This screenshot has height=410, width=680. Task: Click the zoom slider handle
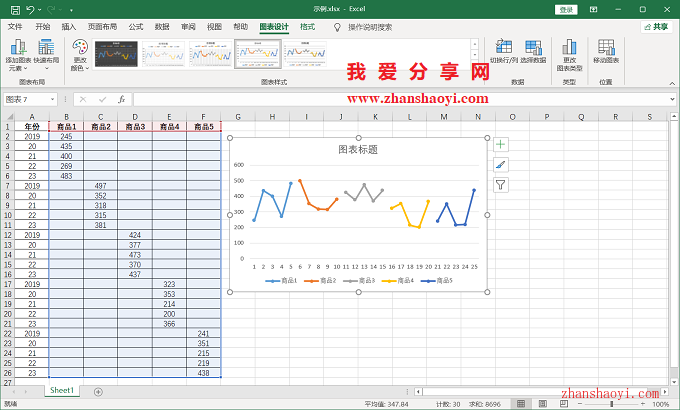(611, 404)
